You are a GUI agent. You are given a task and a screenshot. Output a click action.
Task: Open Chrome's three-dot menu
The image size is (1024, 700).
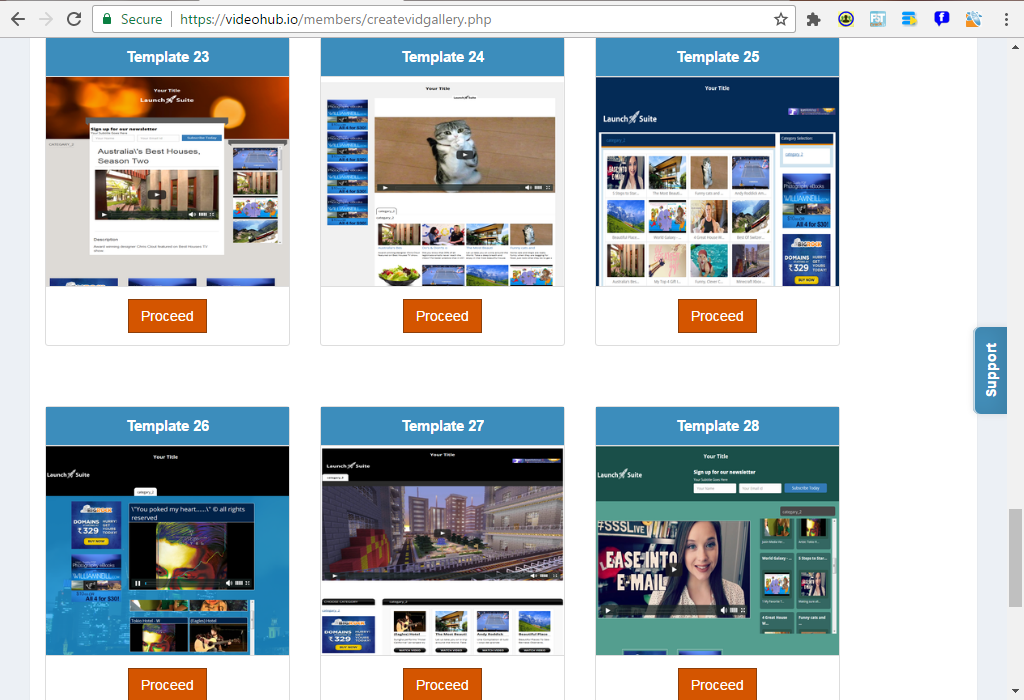tap(1006, 18)
